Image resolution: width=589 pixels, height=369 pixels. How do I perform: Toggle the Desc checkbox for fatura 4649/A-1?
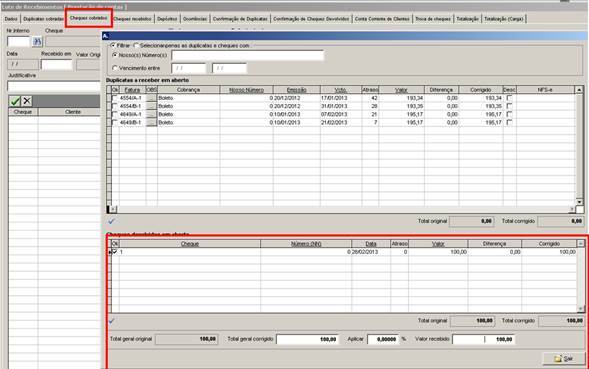[x=509, y=114]
